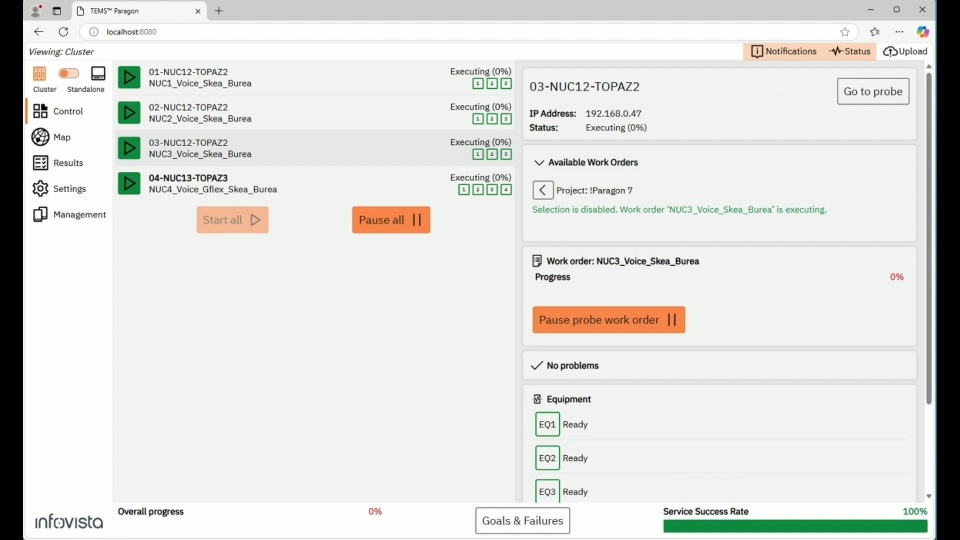Image resolution: width=960 pixels, height=540 pixels.
Task: Open the Copilot sidebar icon
Action: click(x=923, y=32)
